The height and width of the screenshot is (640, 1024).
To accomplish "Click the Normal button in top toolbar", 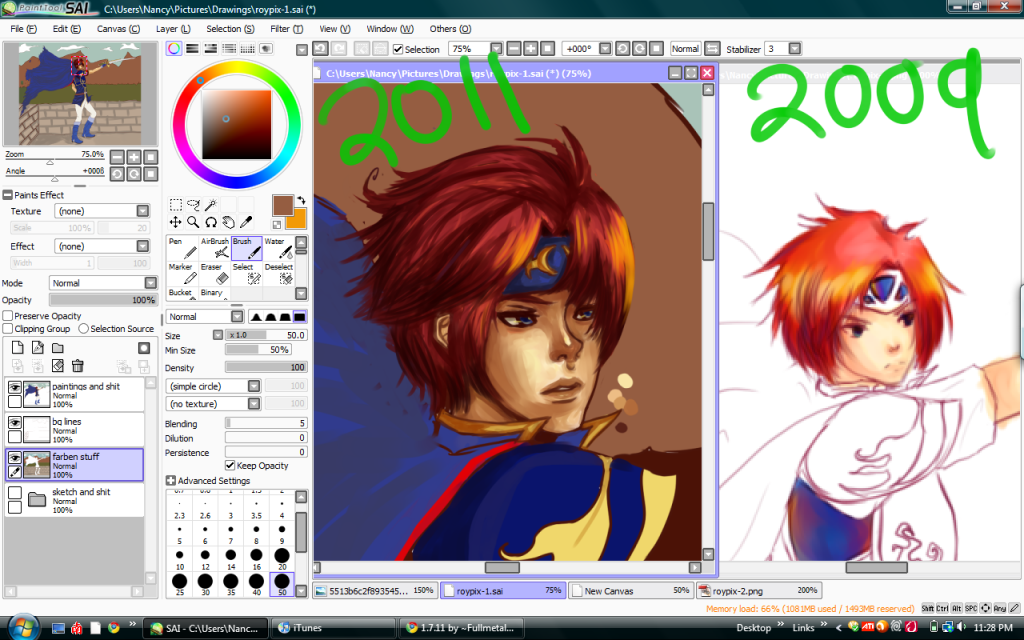I will click(685, 49).
